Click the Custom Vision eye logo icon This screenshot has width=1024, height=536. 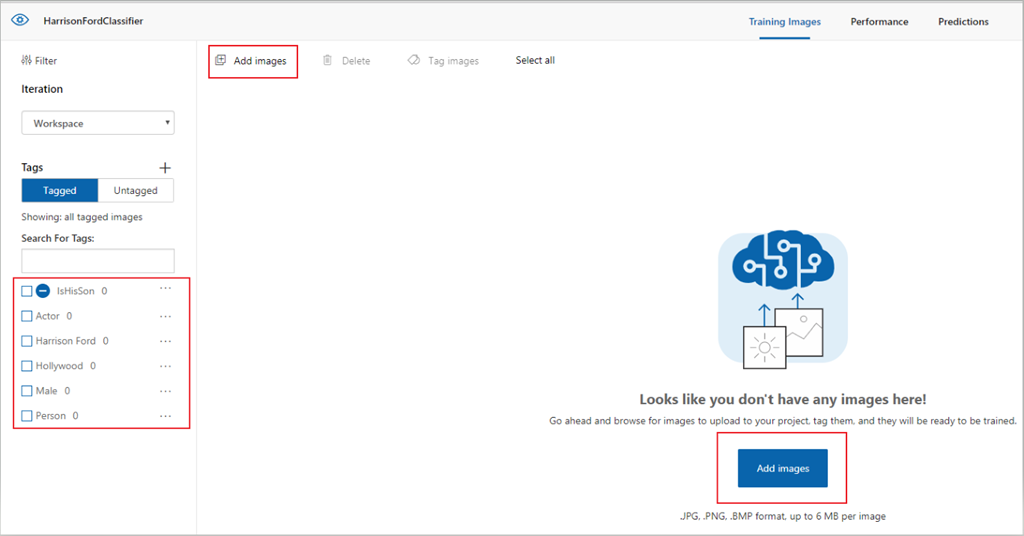[20, 20]
